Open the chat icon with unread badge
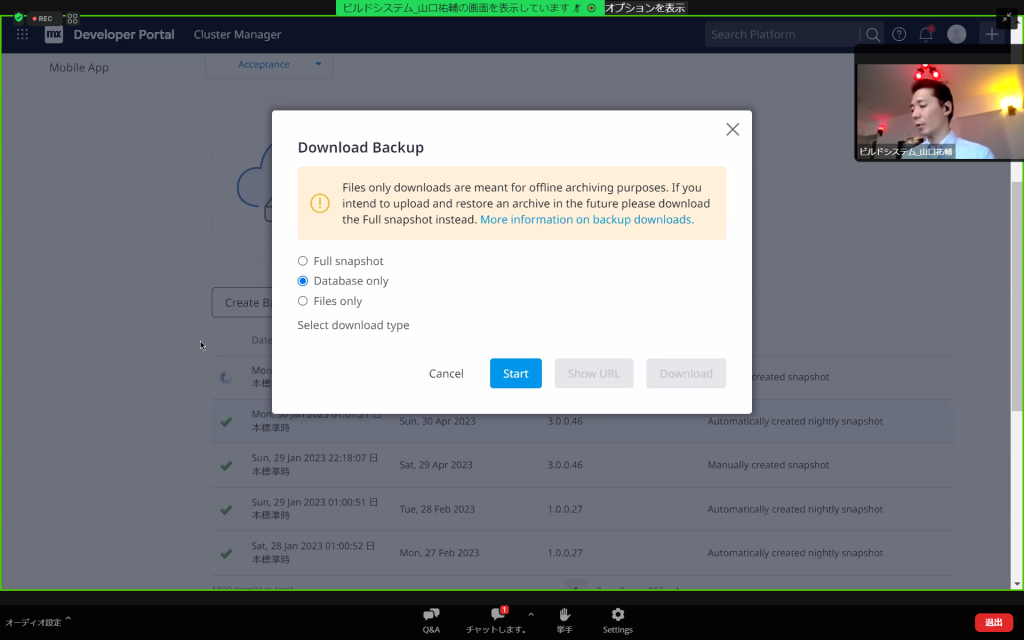Image resolution: width=1024 pixels, height=640 pixels. 497,615
